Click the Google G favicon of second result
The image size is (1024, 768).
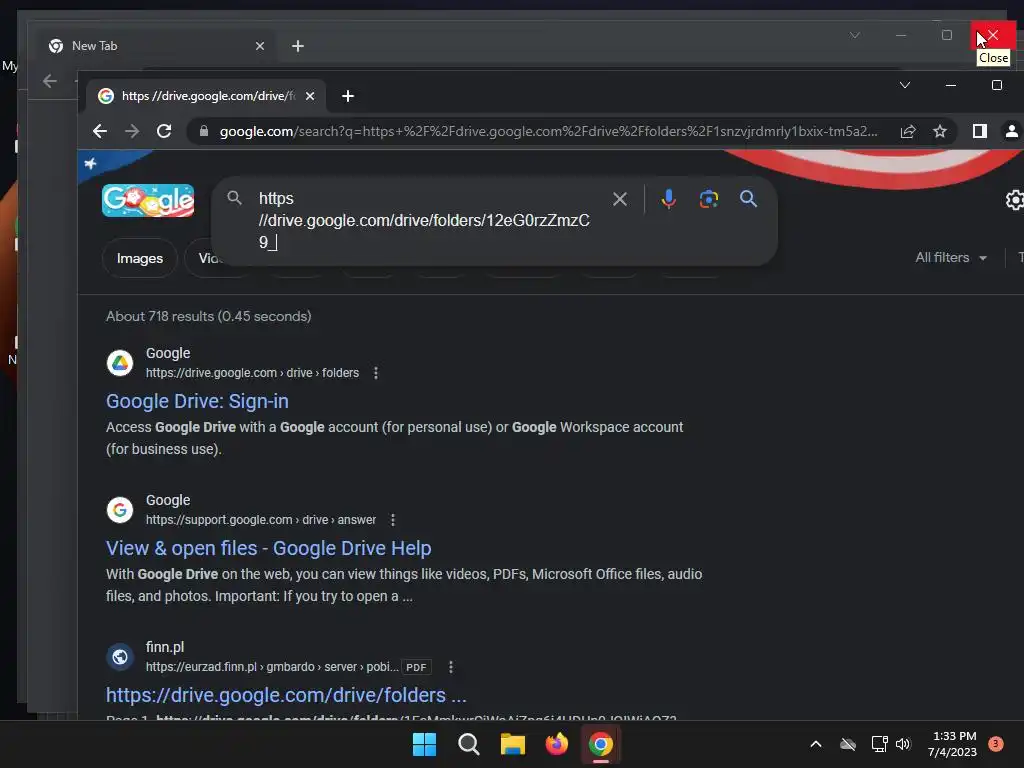[x=120, y=510]
